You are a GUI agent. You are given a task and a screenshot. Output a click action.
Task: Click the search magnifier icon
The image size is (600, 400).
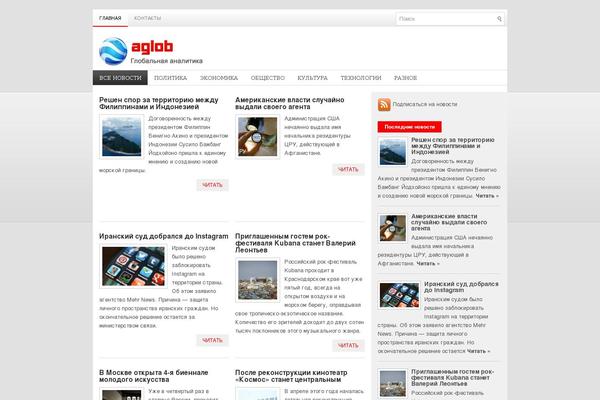(x=499, y=18)
